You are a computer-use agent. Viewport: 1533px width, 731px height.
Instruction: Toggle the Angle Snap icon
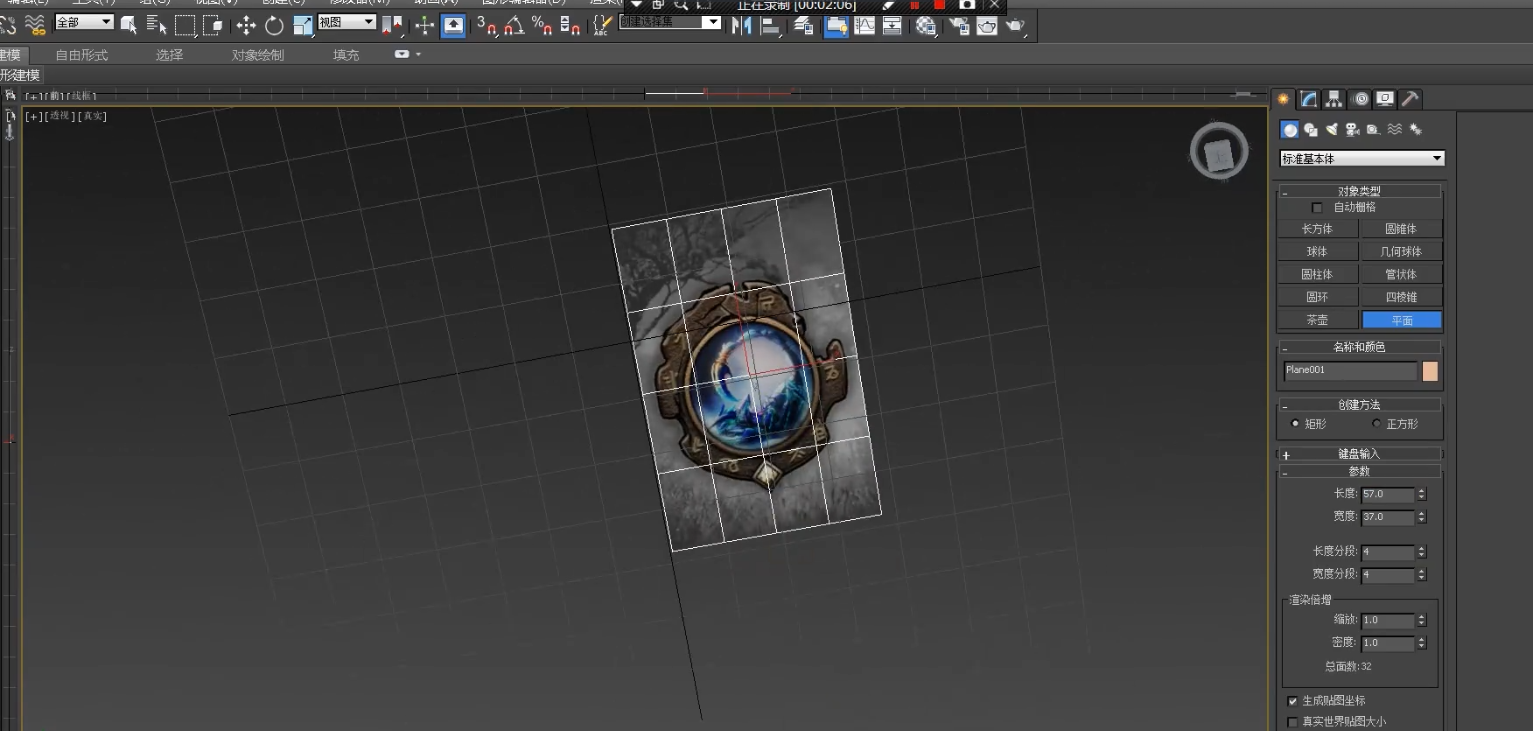(514, 25)
